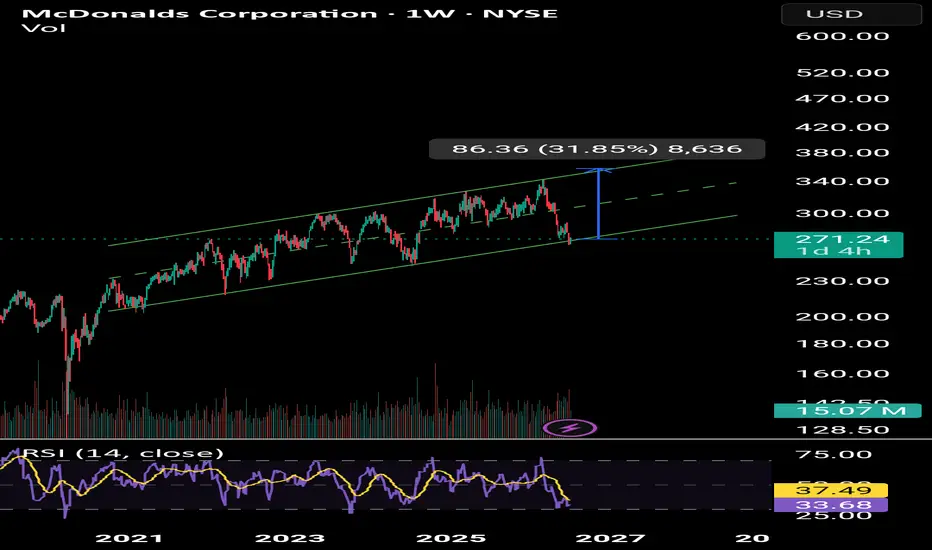Click the 75.00 RSI axis label
The image size is (932, 550).
coord(833,455)
